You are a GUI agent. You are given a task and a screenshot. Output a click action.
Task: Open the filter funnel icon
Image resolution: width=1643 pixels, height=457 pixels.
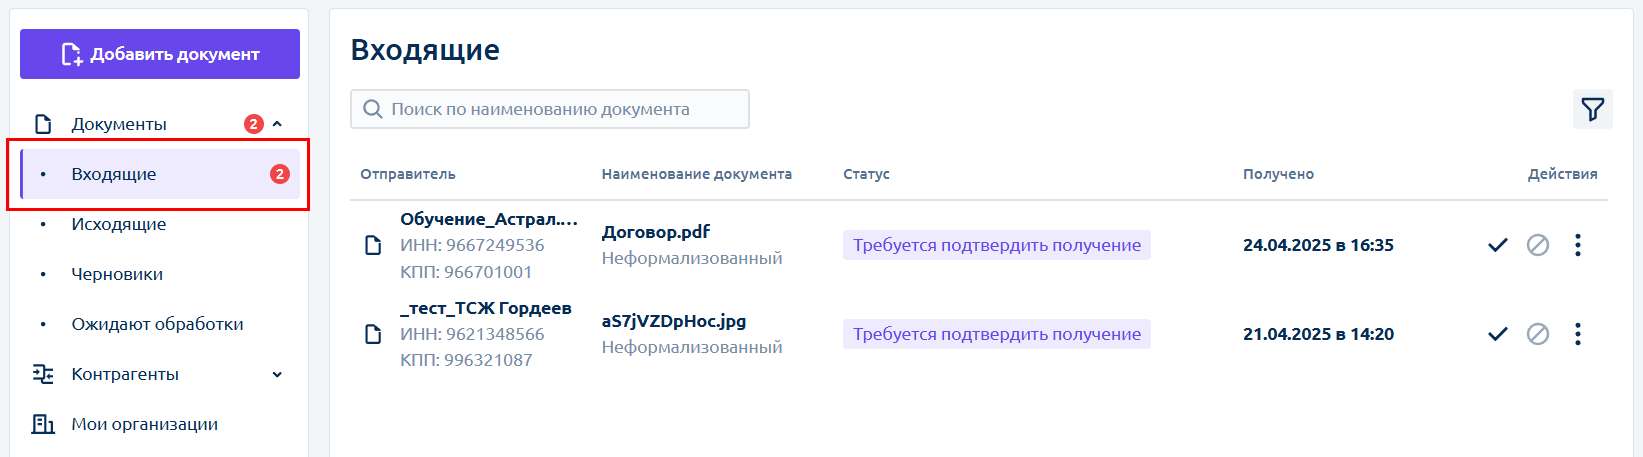pos(1592,109)
